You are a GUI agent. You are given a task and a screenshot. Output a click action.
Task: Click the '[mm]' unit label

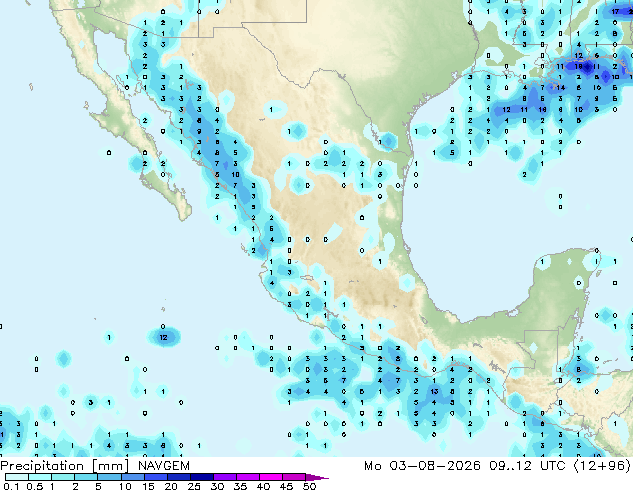(111, 466)
